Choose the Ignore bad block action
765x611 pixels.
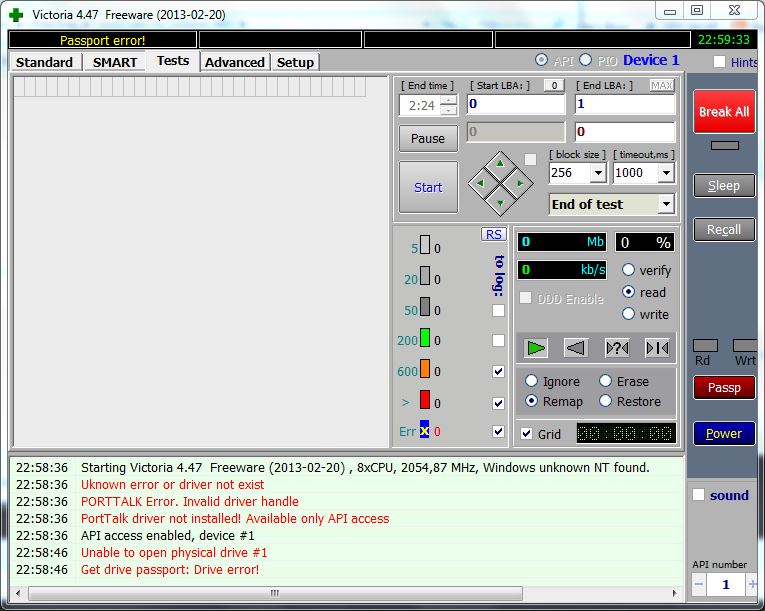click(x=531, y=381)
